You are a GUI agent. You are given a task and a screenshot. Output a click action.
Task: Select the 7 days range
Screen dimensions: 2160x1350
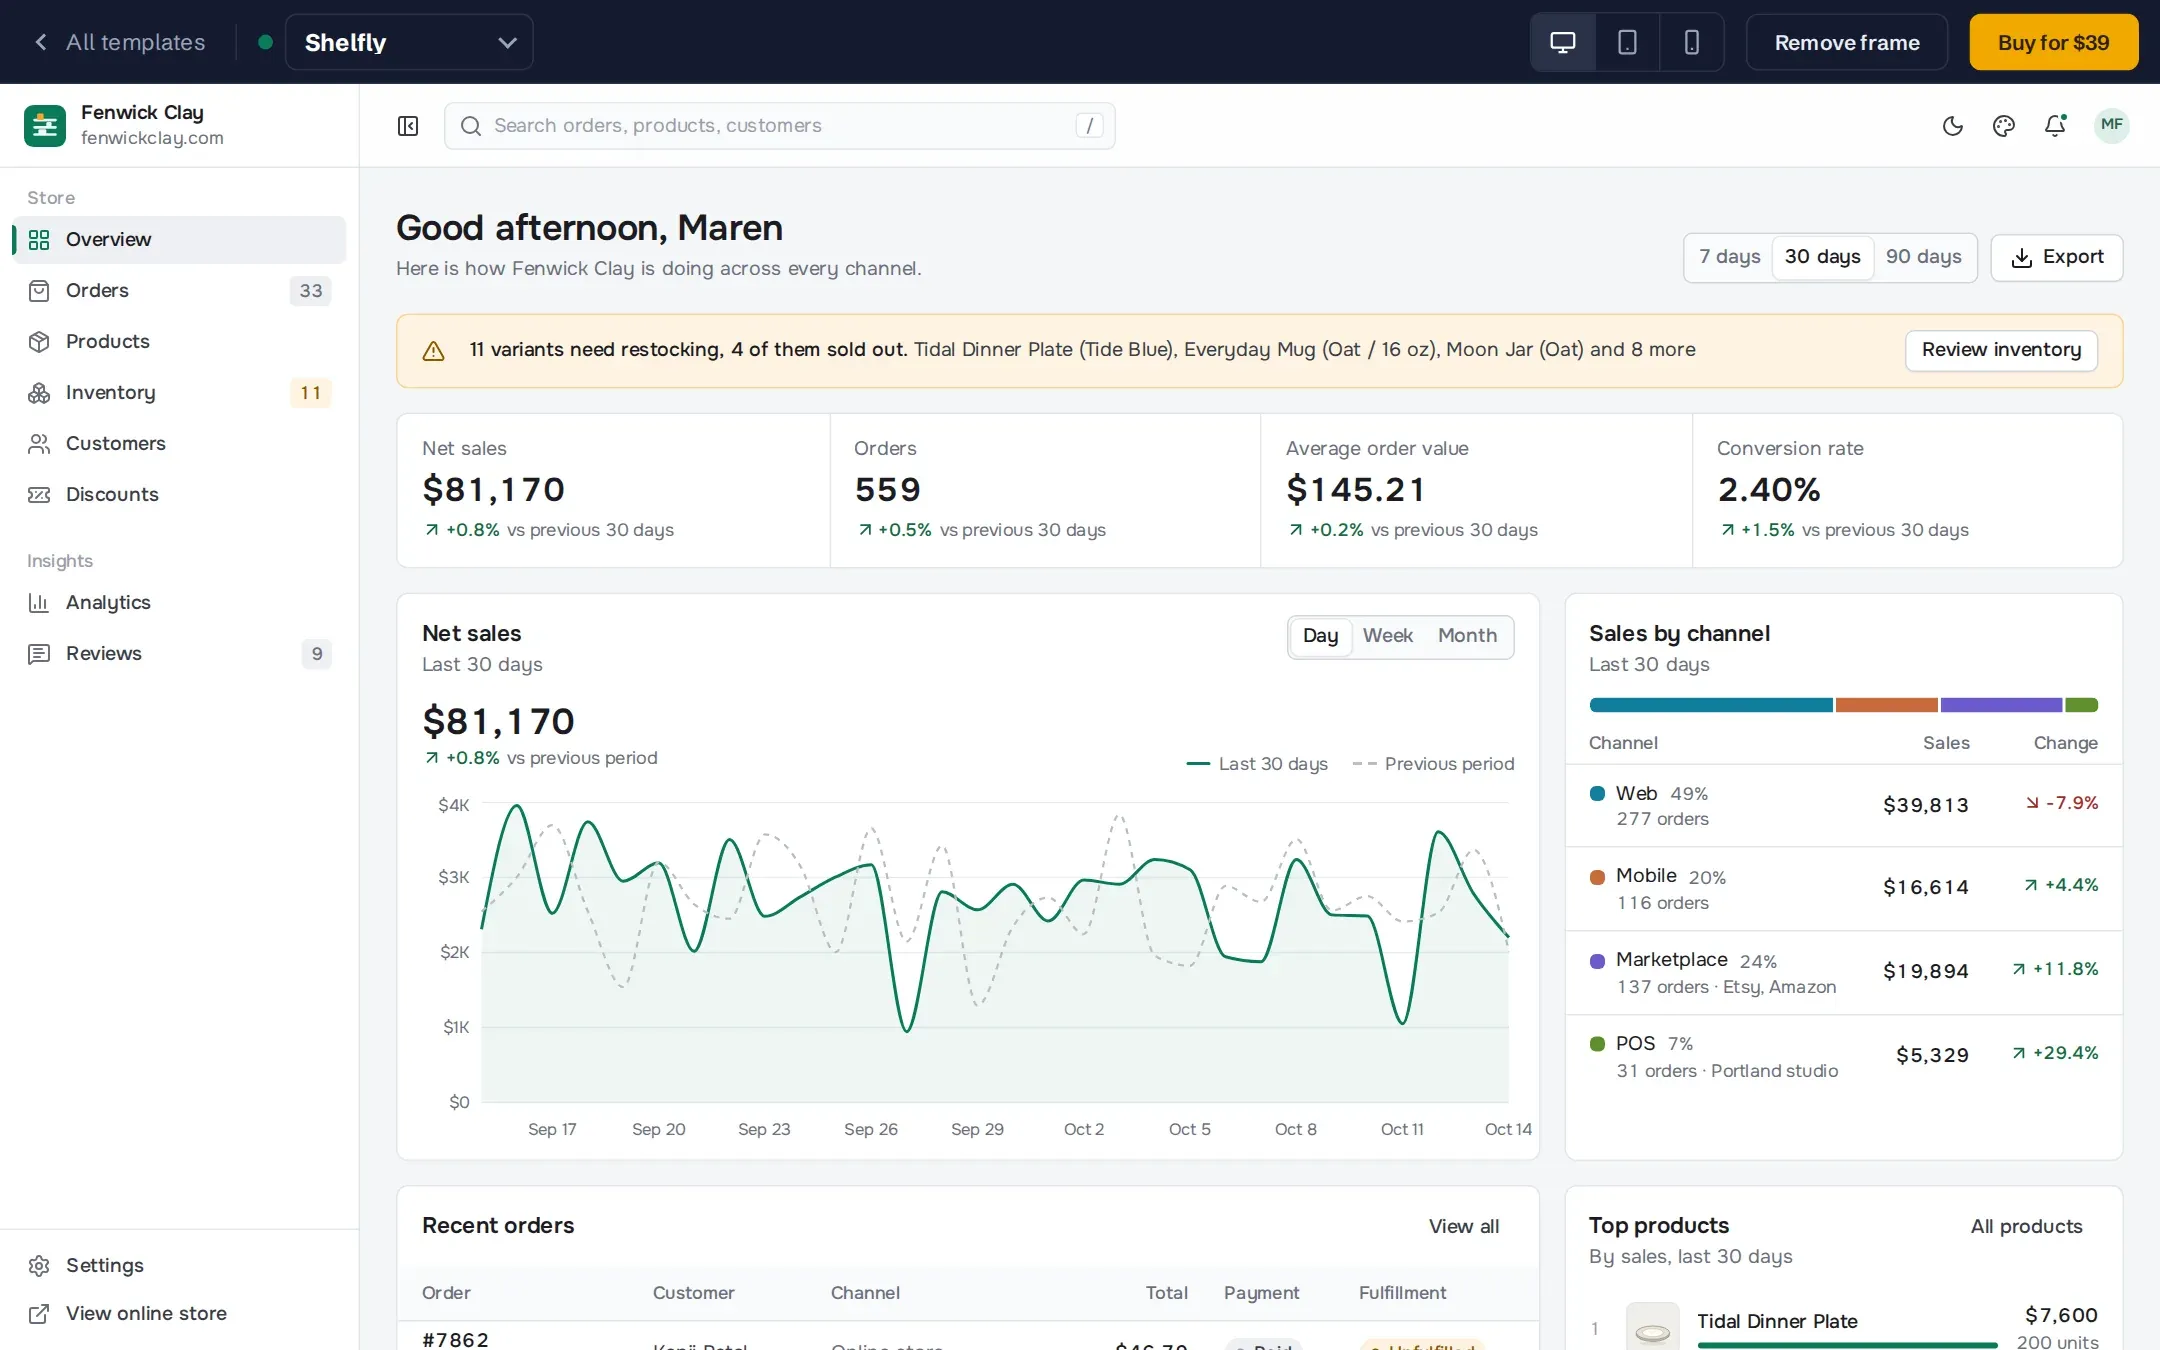pyautogui.click(x=1729, y=257)
